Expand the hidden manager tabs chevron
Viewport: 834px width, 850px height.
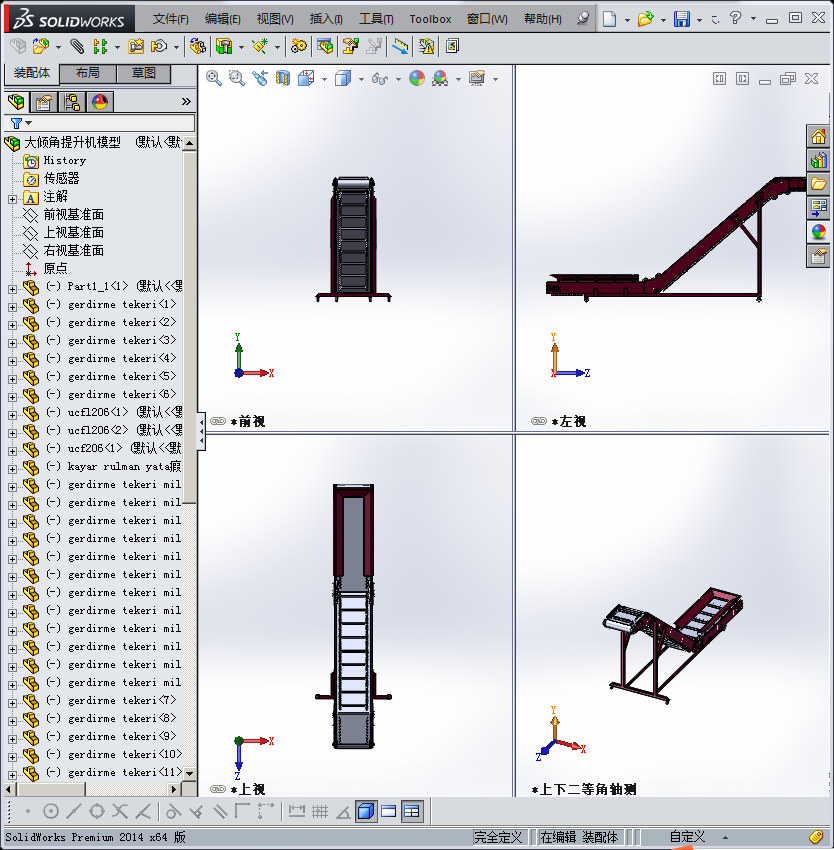(186, 101)
